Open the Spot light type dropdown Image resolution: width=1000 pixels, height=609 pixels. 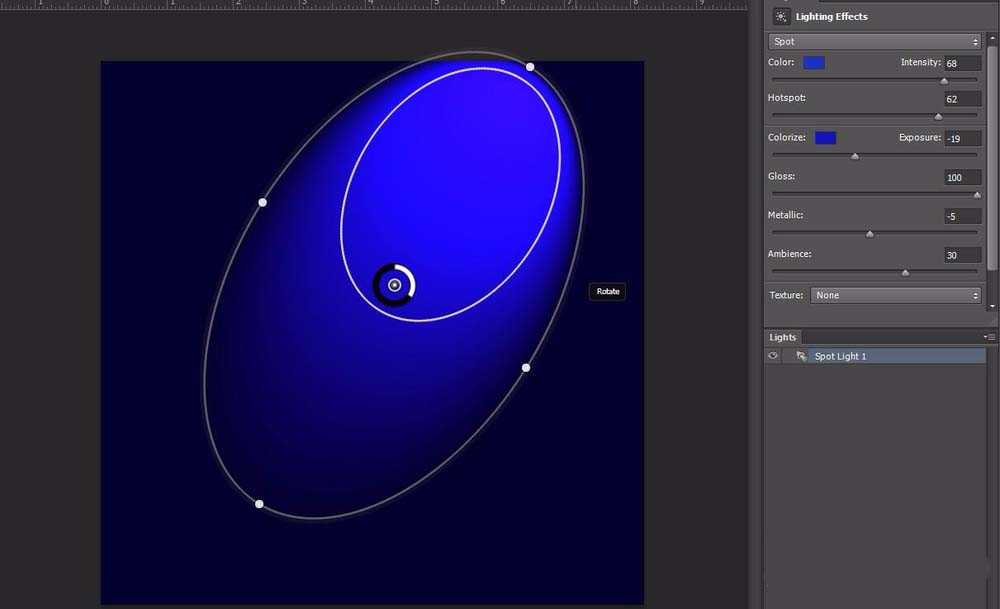coord(875,42)
